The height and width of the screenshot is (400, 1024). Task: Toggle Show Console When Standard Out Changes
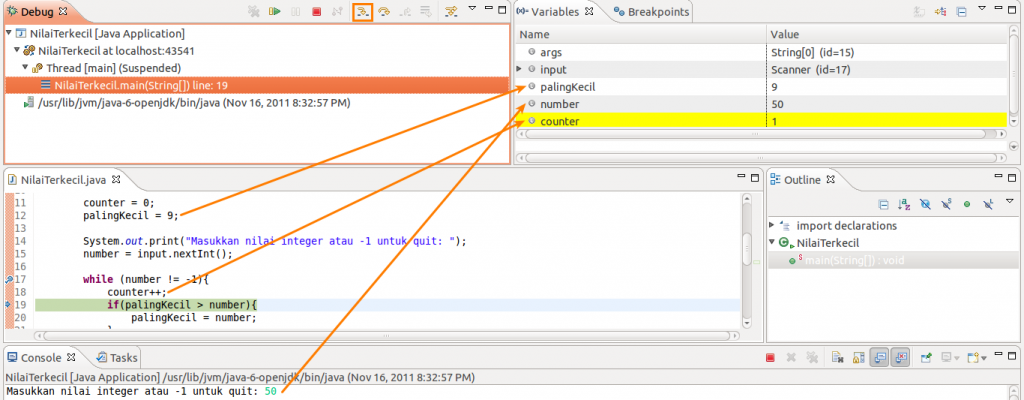(x=879, y=358)
